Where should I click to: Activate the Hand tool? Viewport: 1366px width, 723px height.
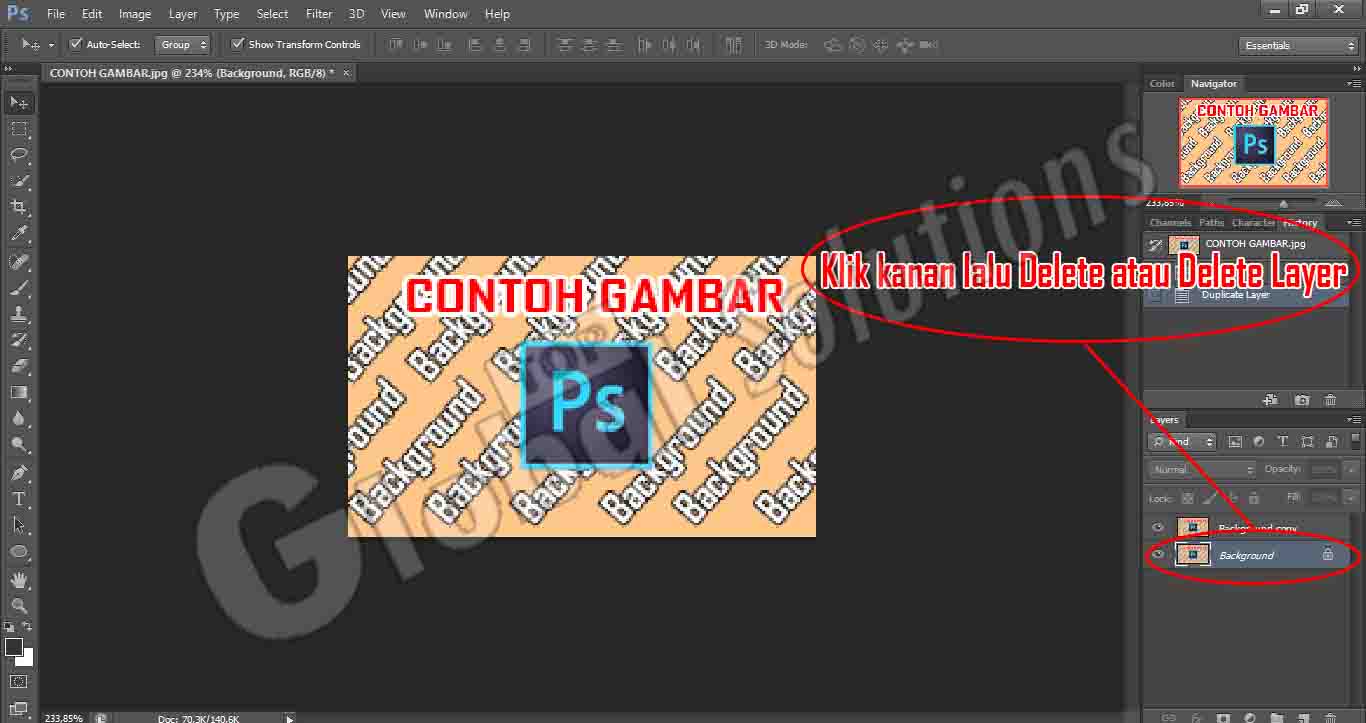coord(19,579)
